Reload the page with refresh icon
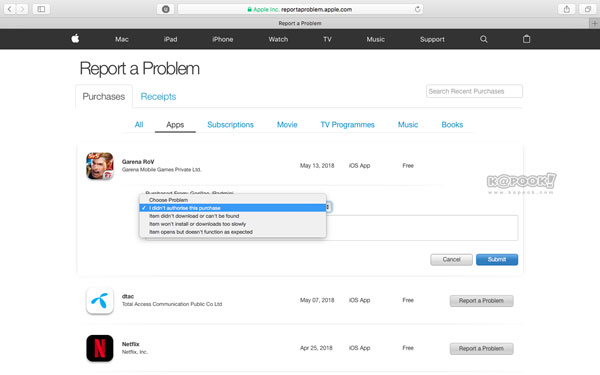This screenshot has height=375, width=600. (417, 9)
